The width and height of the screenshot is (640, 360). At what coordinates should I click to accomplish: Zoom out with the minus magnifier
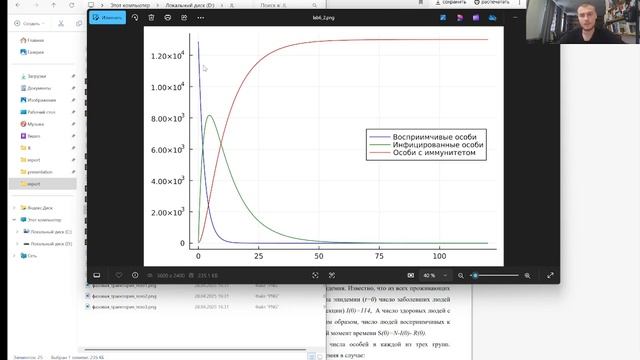(x=461, y=276)
